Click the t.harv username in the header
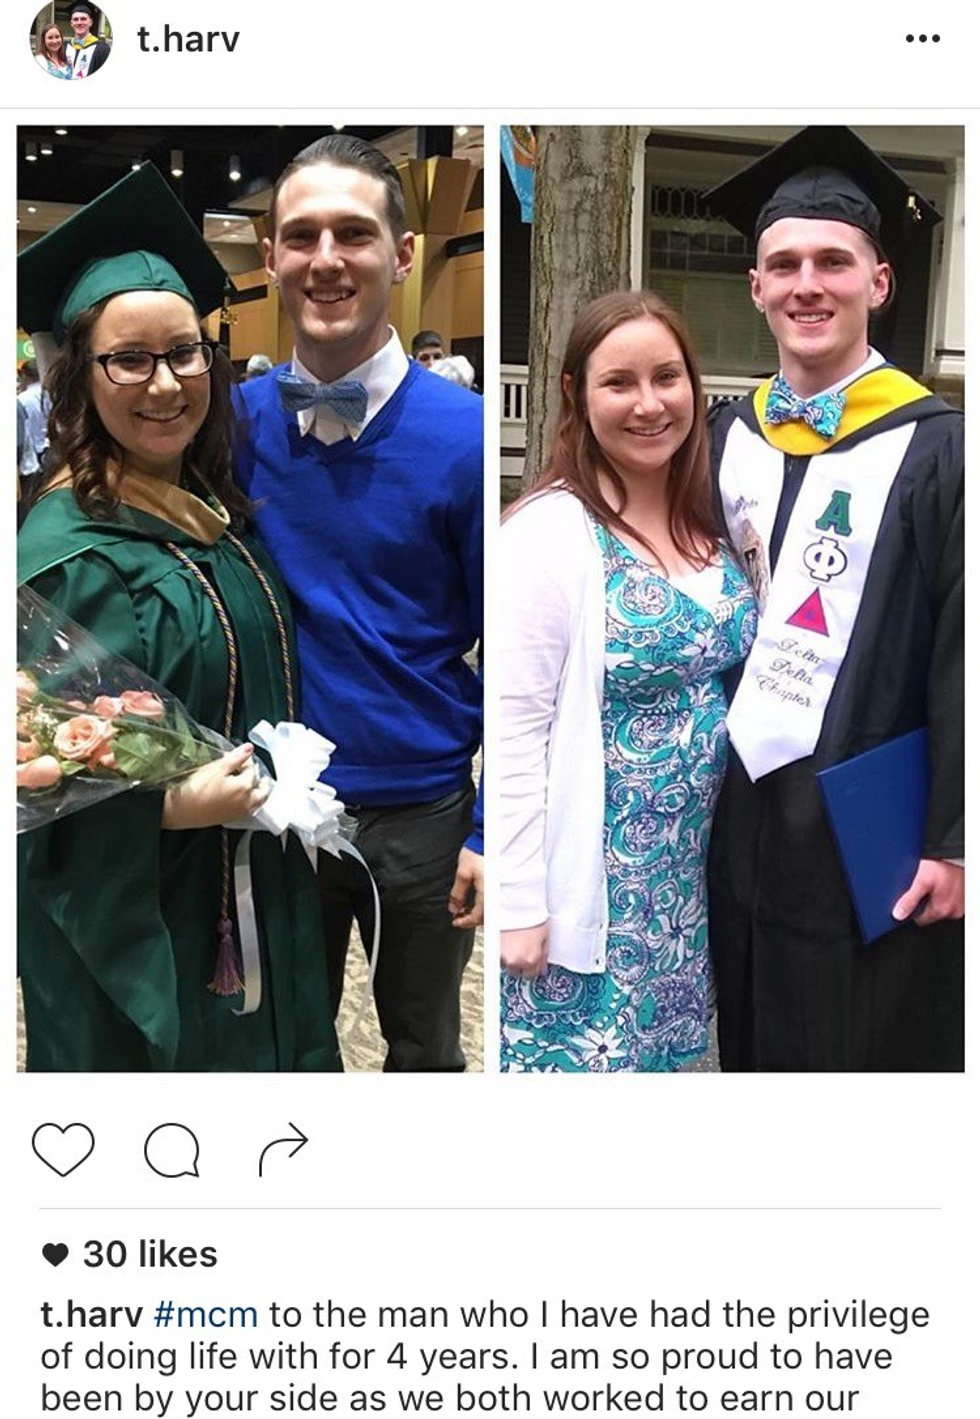Image resolution: width=980 pixels, height=1419 pixels. coord(188,39)
